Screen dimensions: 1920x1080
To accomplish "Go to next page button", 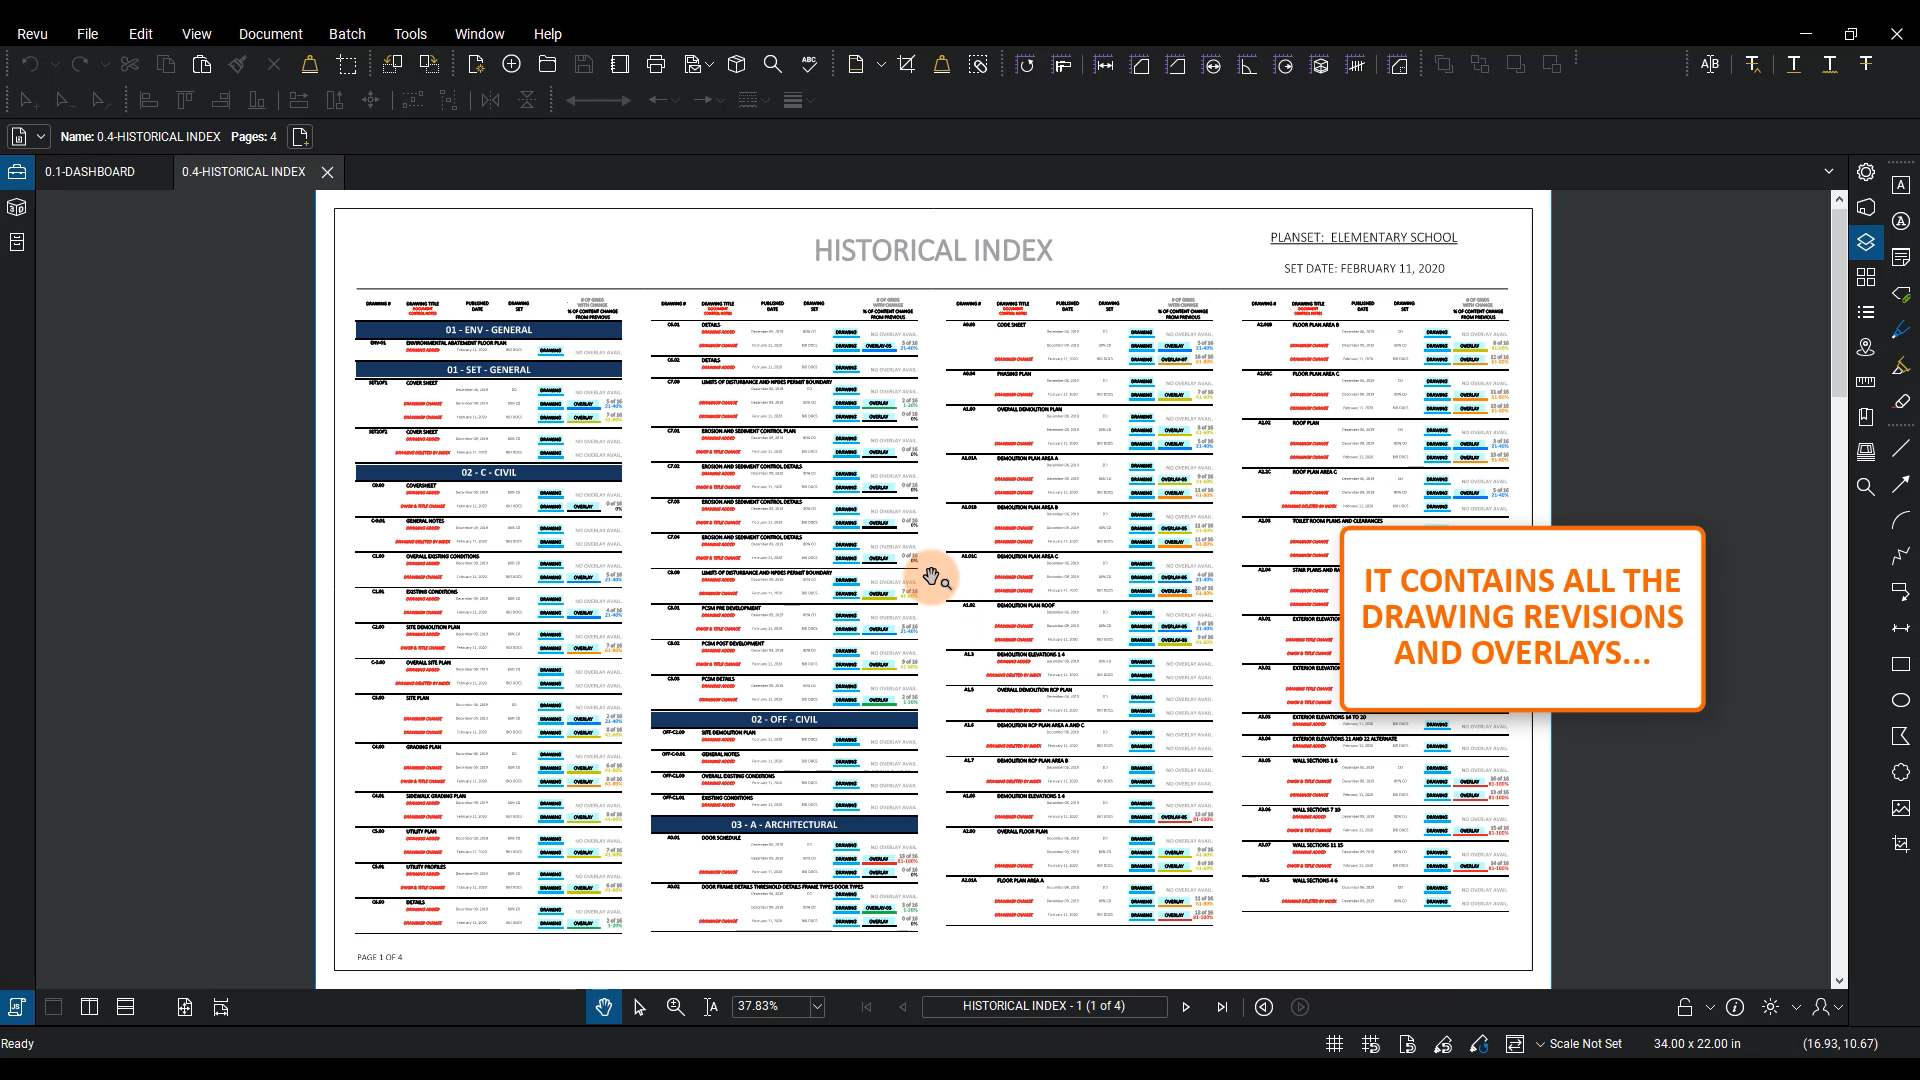I will click(x=1186, y=1007).
